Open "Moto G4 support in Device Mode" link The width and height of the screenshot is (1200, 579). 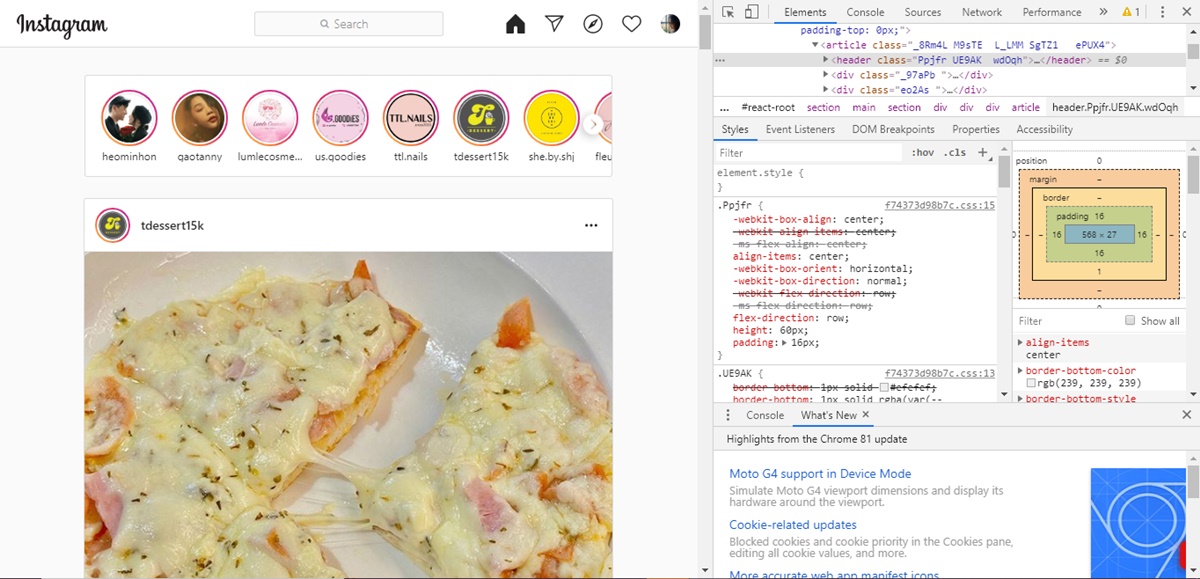pos(820,474)
